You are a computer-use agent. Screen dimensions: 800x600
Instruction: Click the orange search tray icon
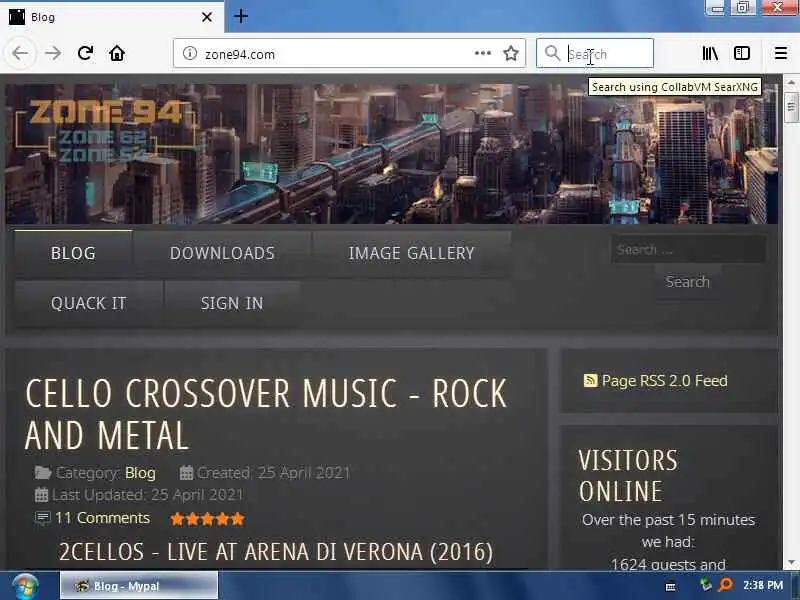(x=724, y=585)
